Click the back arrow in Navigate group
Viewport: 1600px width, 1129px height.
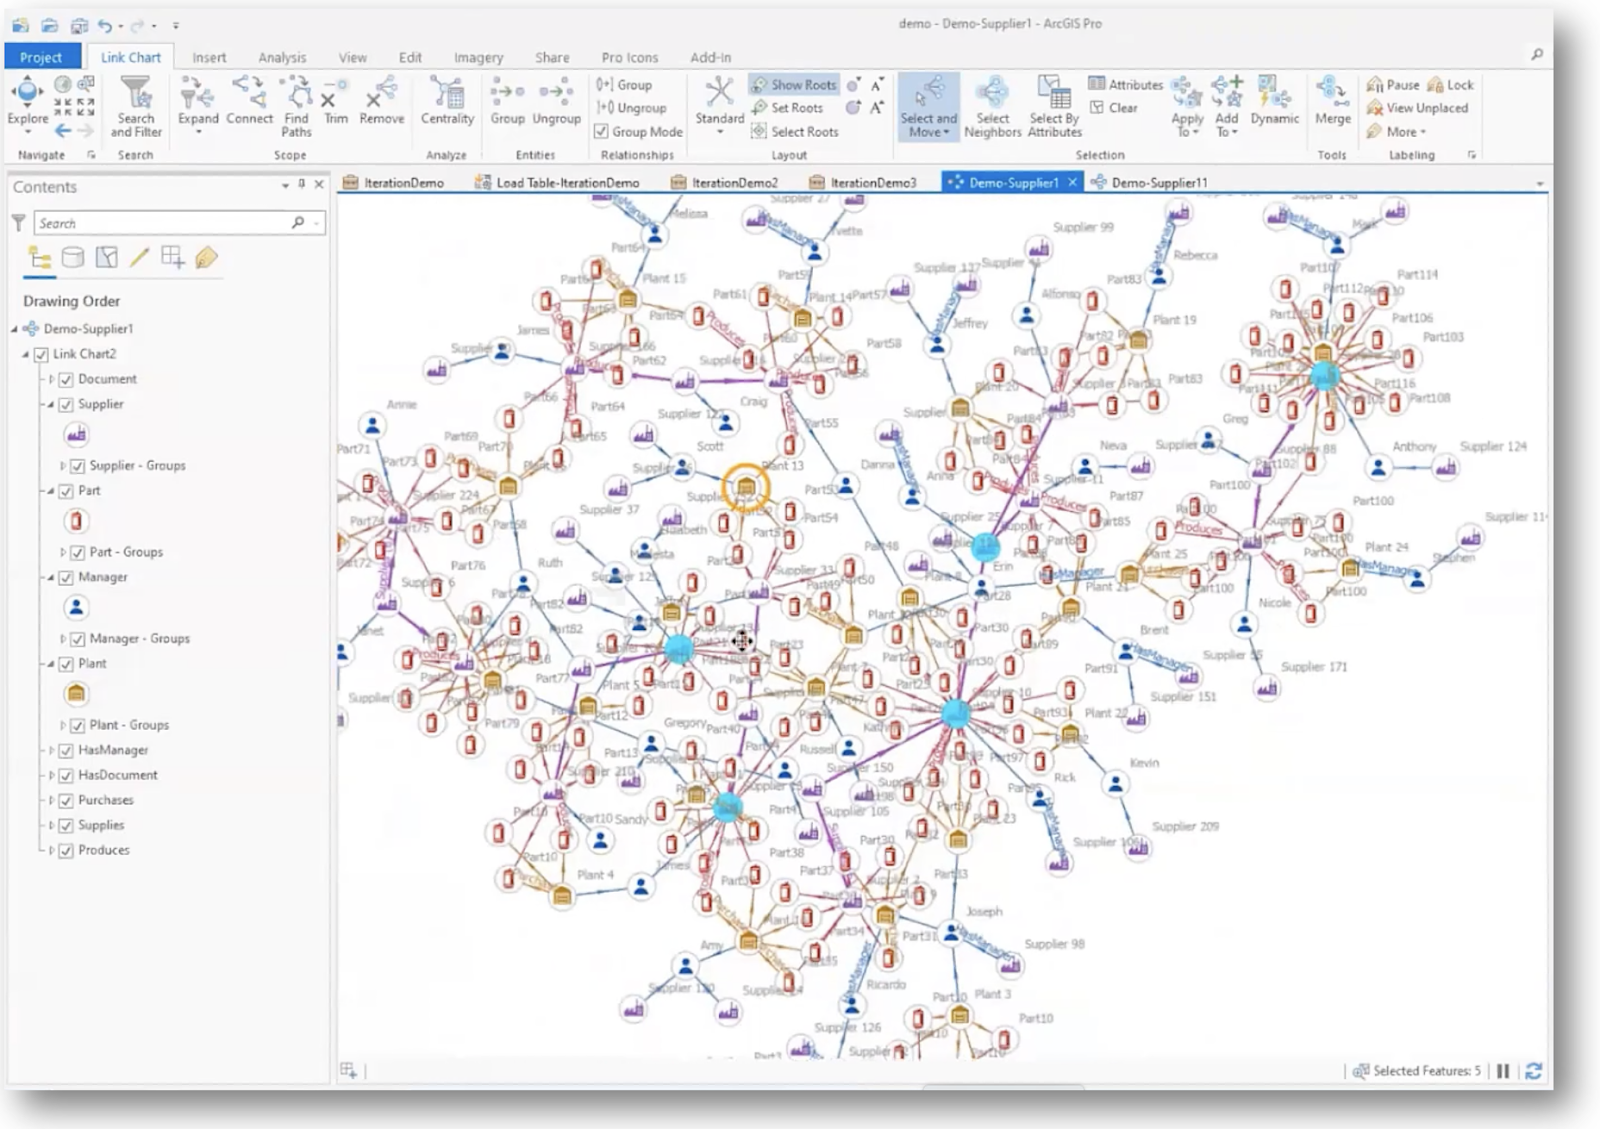pyautogui.click(x=63, y=131)
